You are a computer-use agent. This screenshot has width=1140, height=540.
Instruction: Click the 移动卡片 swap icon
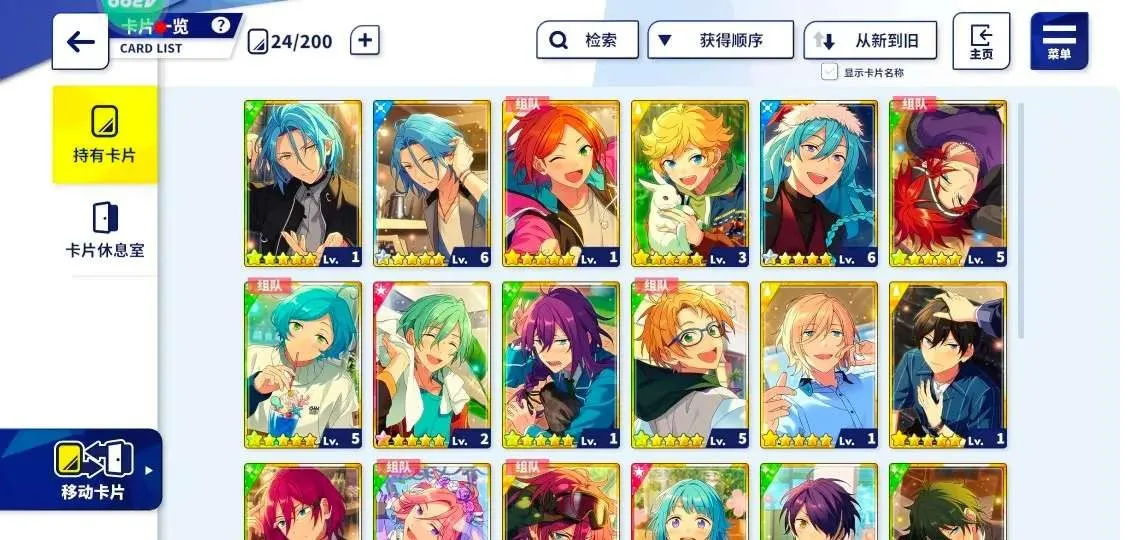point(89,460)
